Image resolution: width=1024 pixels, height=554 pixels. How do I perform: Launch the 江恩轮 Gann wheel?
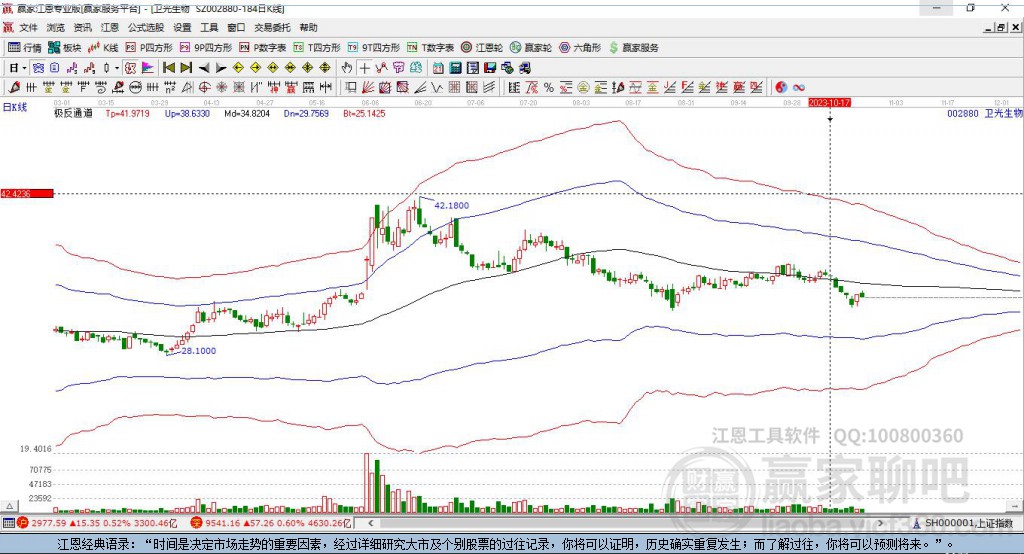[x=482, y=48]
